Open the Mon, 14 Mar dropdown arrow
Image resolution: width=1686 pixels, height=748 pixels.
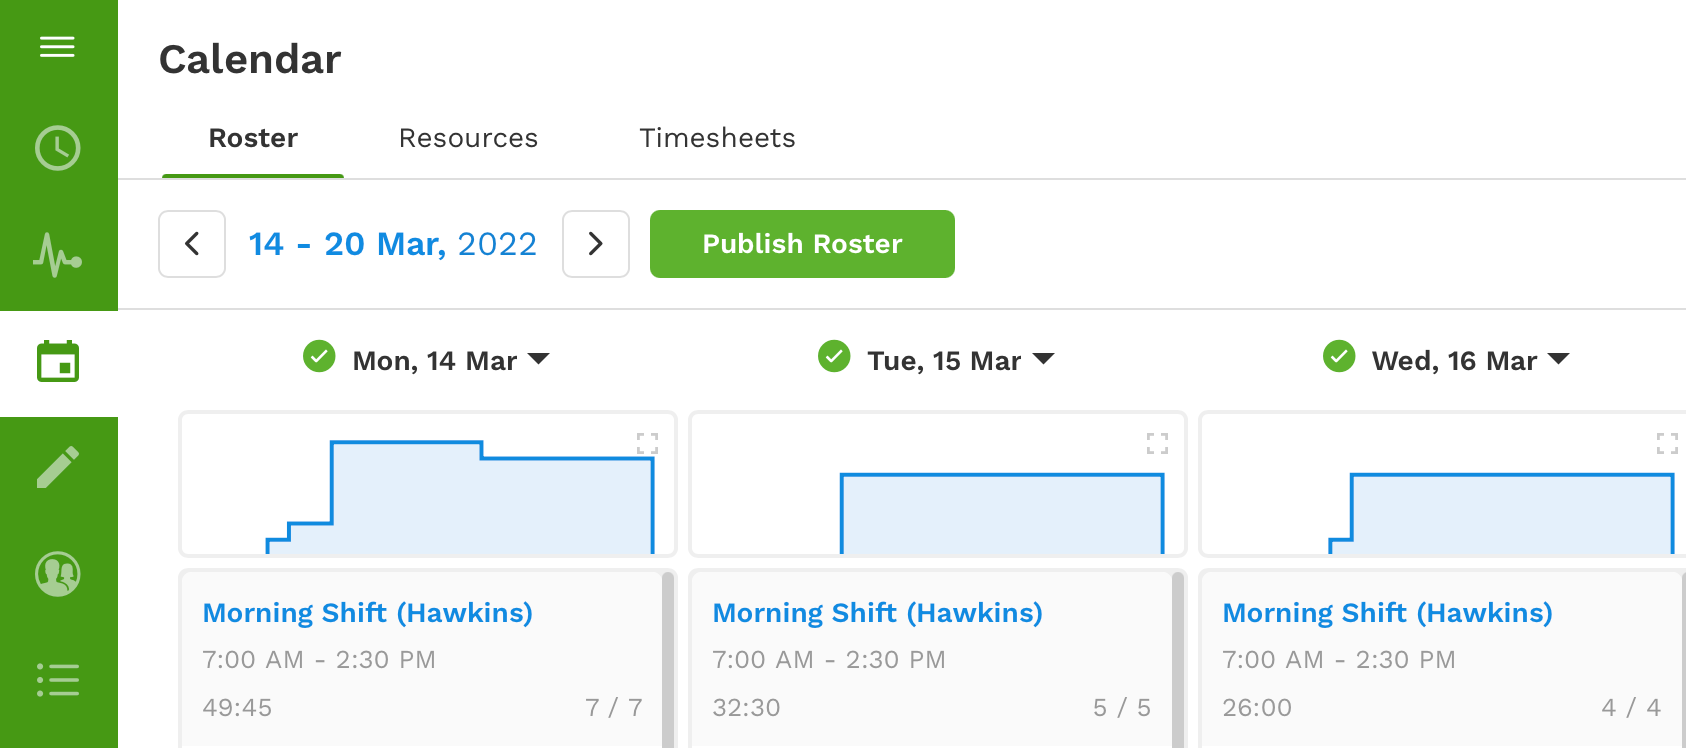539,359
